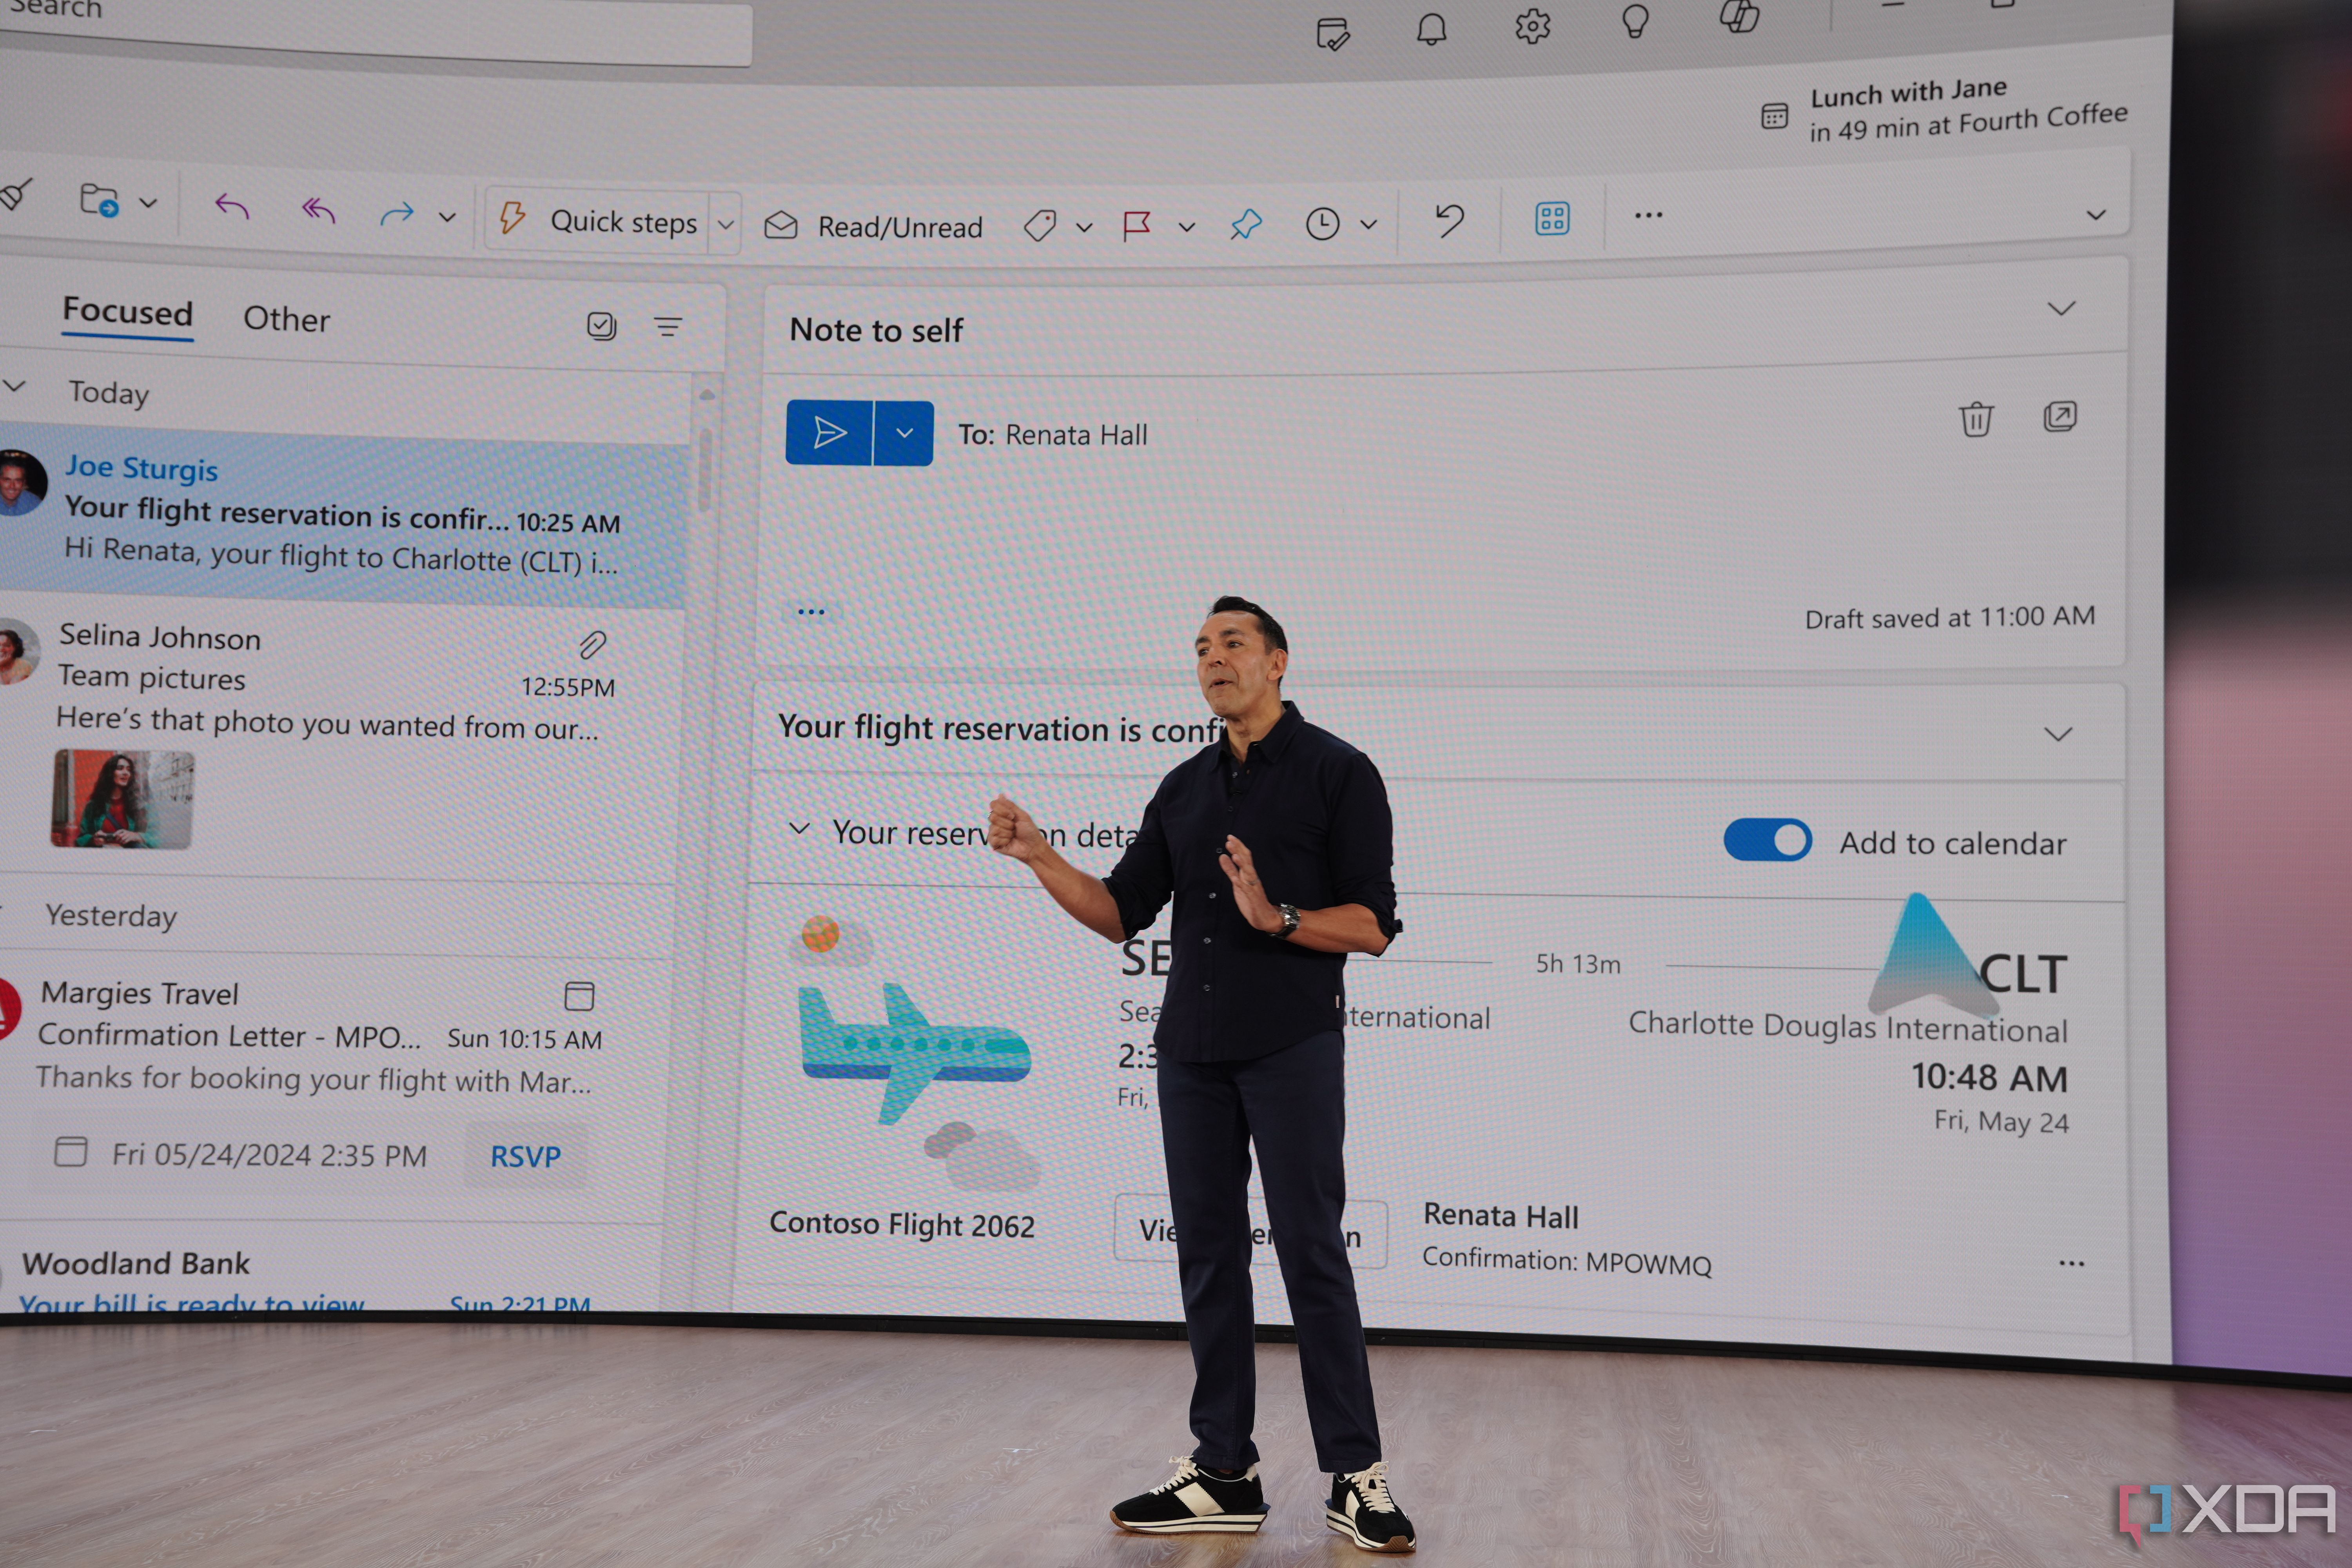
Task: Click the Lunch with Jane reminder
Action: coord(1967,109)
